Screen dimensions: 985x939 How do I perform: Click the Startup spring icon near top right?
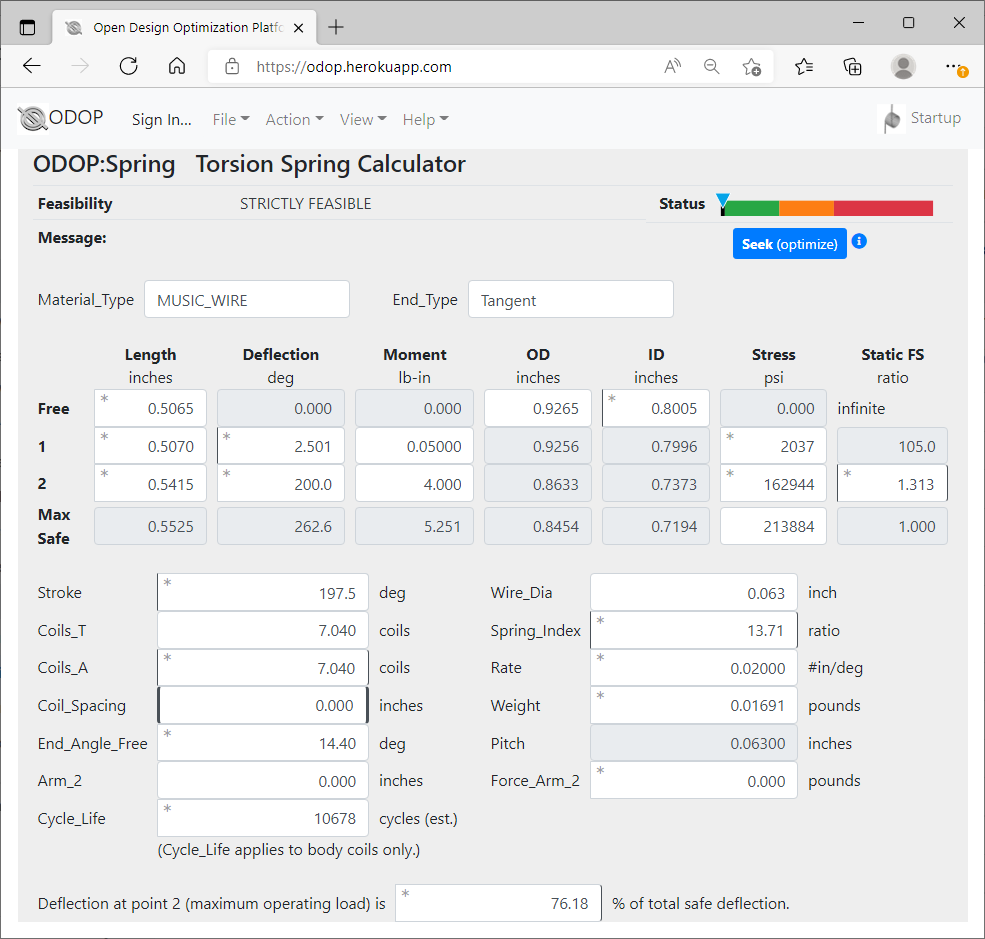tap(890, 117)
